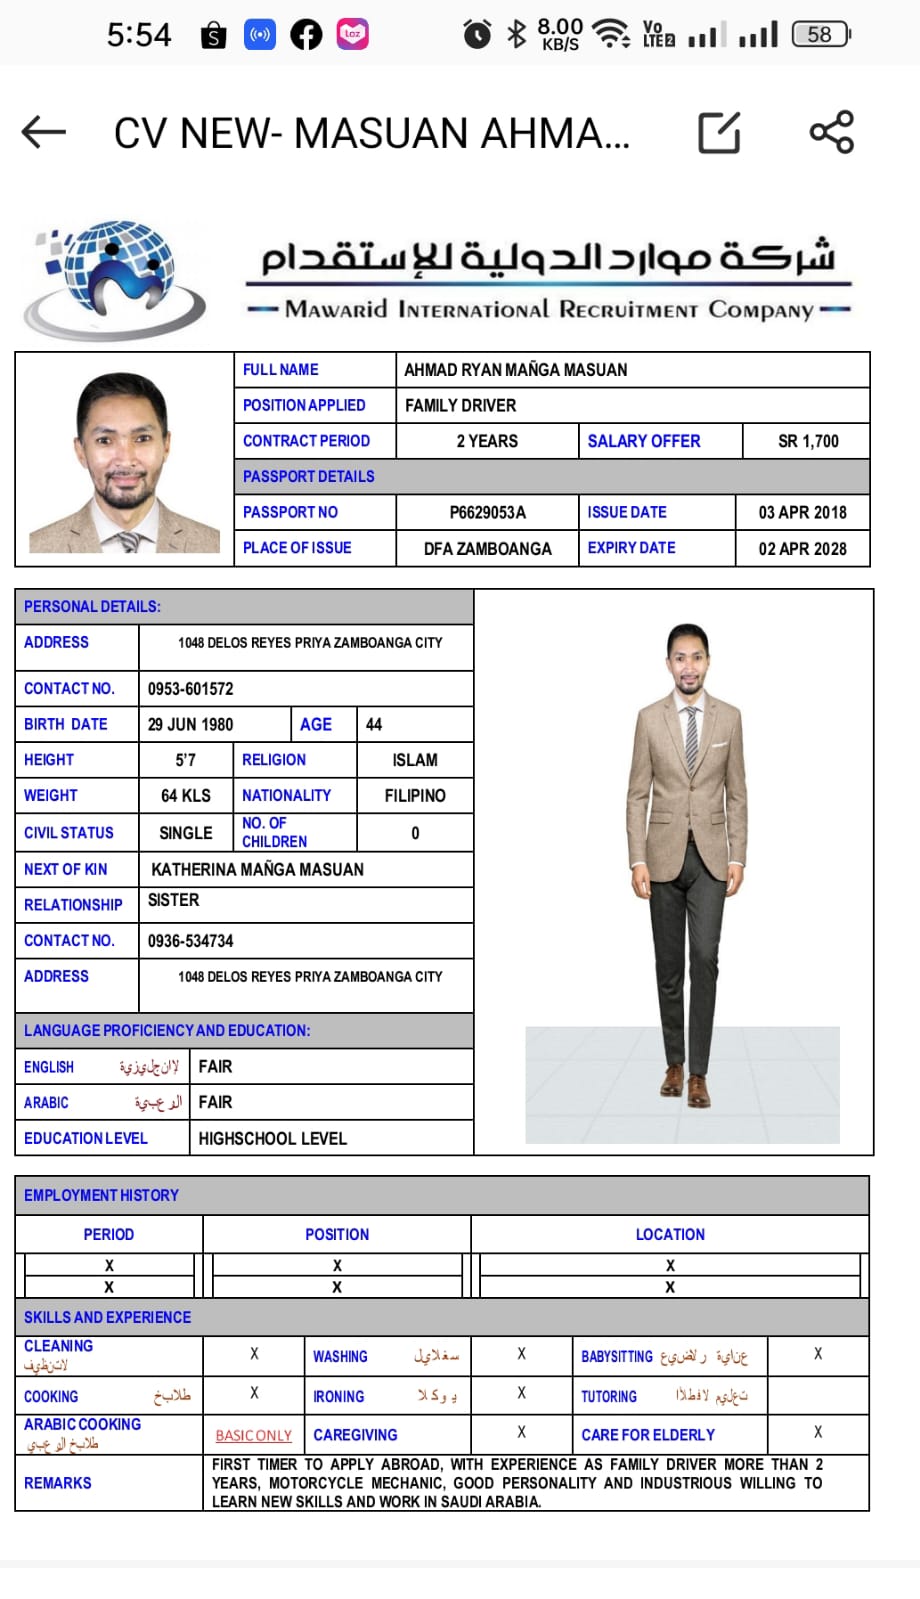This screenshot has width=920, height=1599.
Task: Tap the TUTORING skill label
Action: coord(608,1397)
